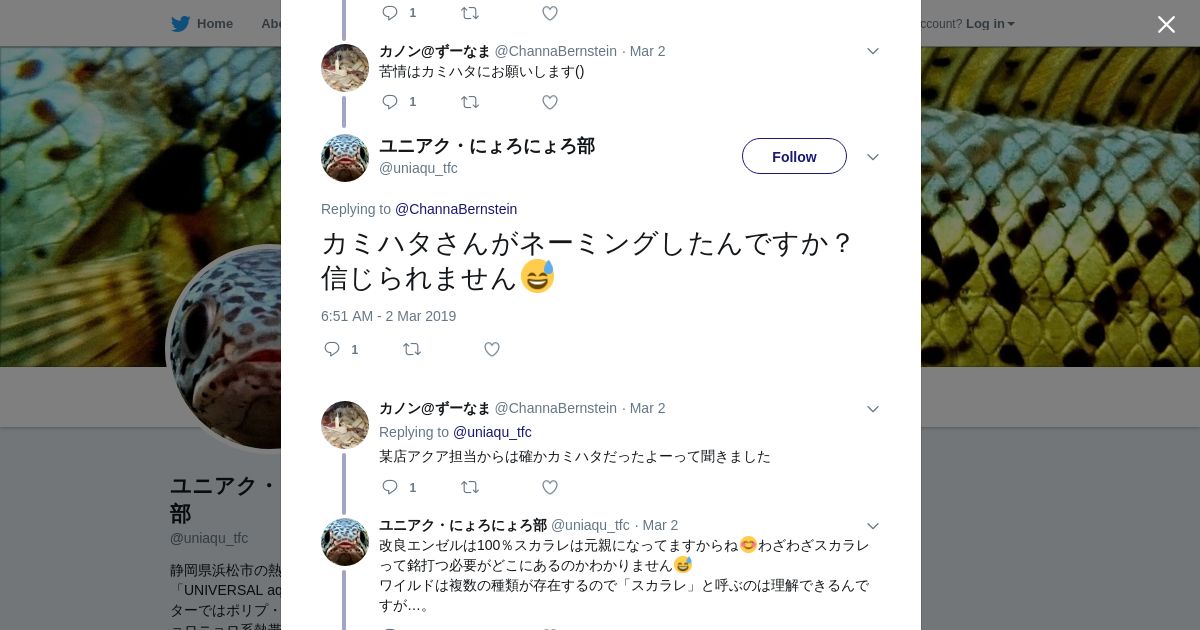Viewport: 1200px width, 630px height.
Task: Like the main tweet with heart icon
Action: tap(492, 349)
